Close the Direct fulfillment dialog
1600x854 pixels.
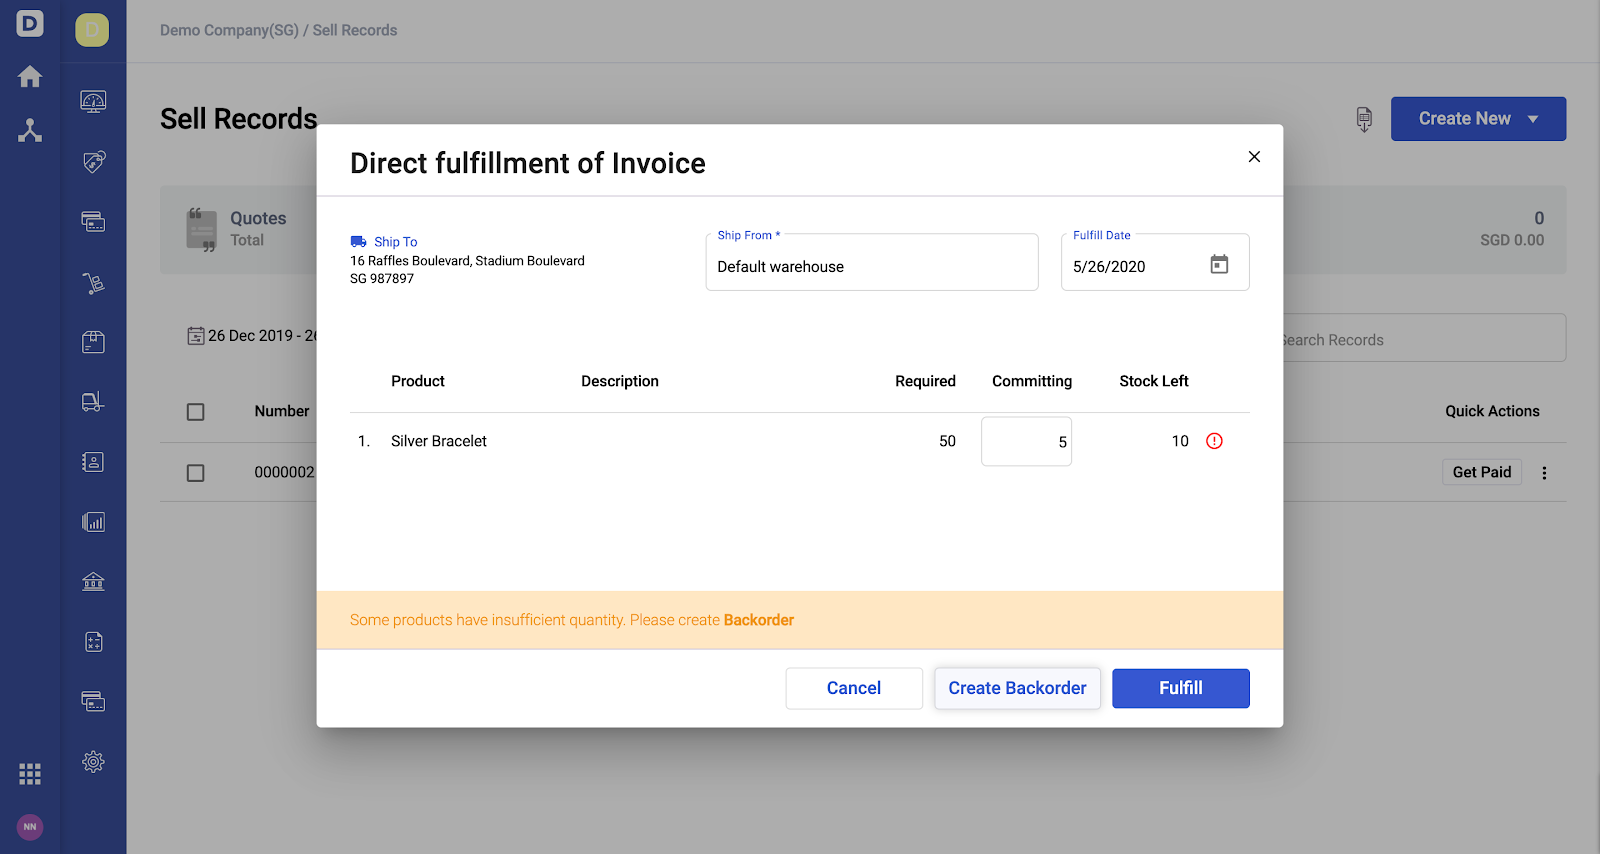pos(1254,157)
